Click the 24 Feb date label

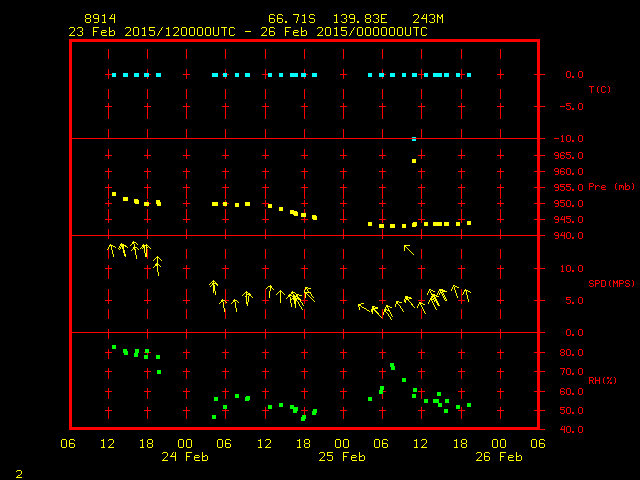[184, 456]
